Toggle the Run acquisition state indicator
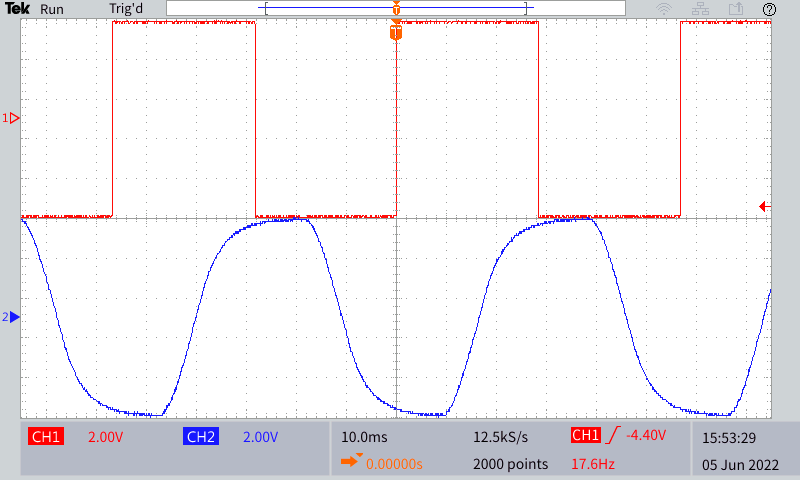Screen dimensions: 800x480 tap(52, 9)
